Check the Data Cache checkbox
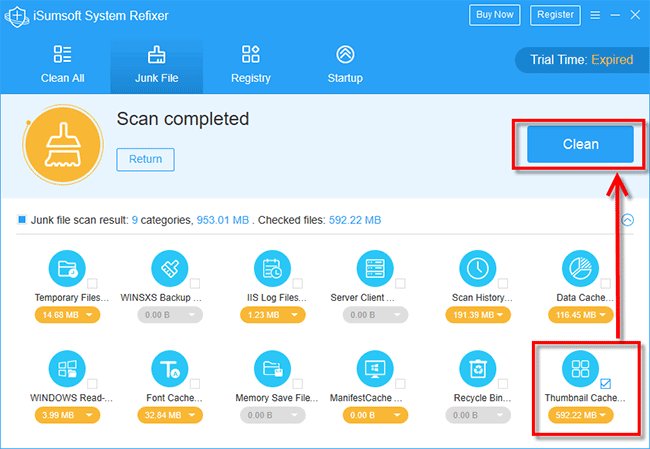650x449 pixels. tap(606, 284)
